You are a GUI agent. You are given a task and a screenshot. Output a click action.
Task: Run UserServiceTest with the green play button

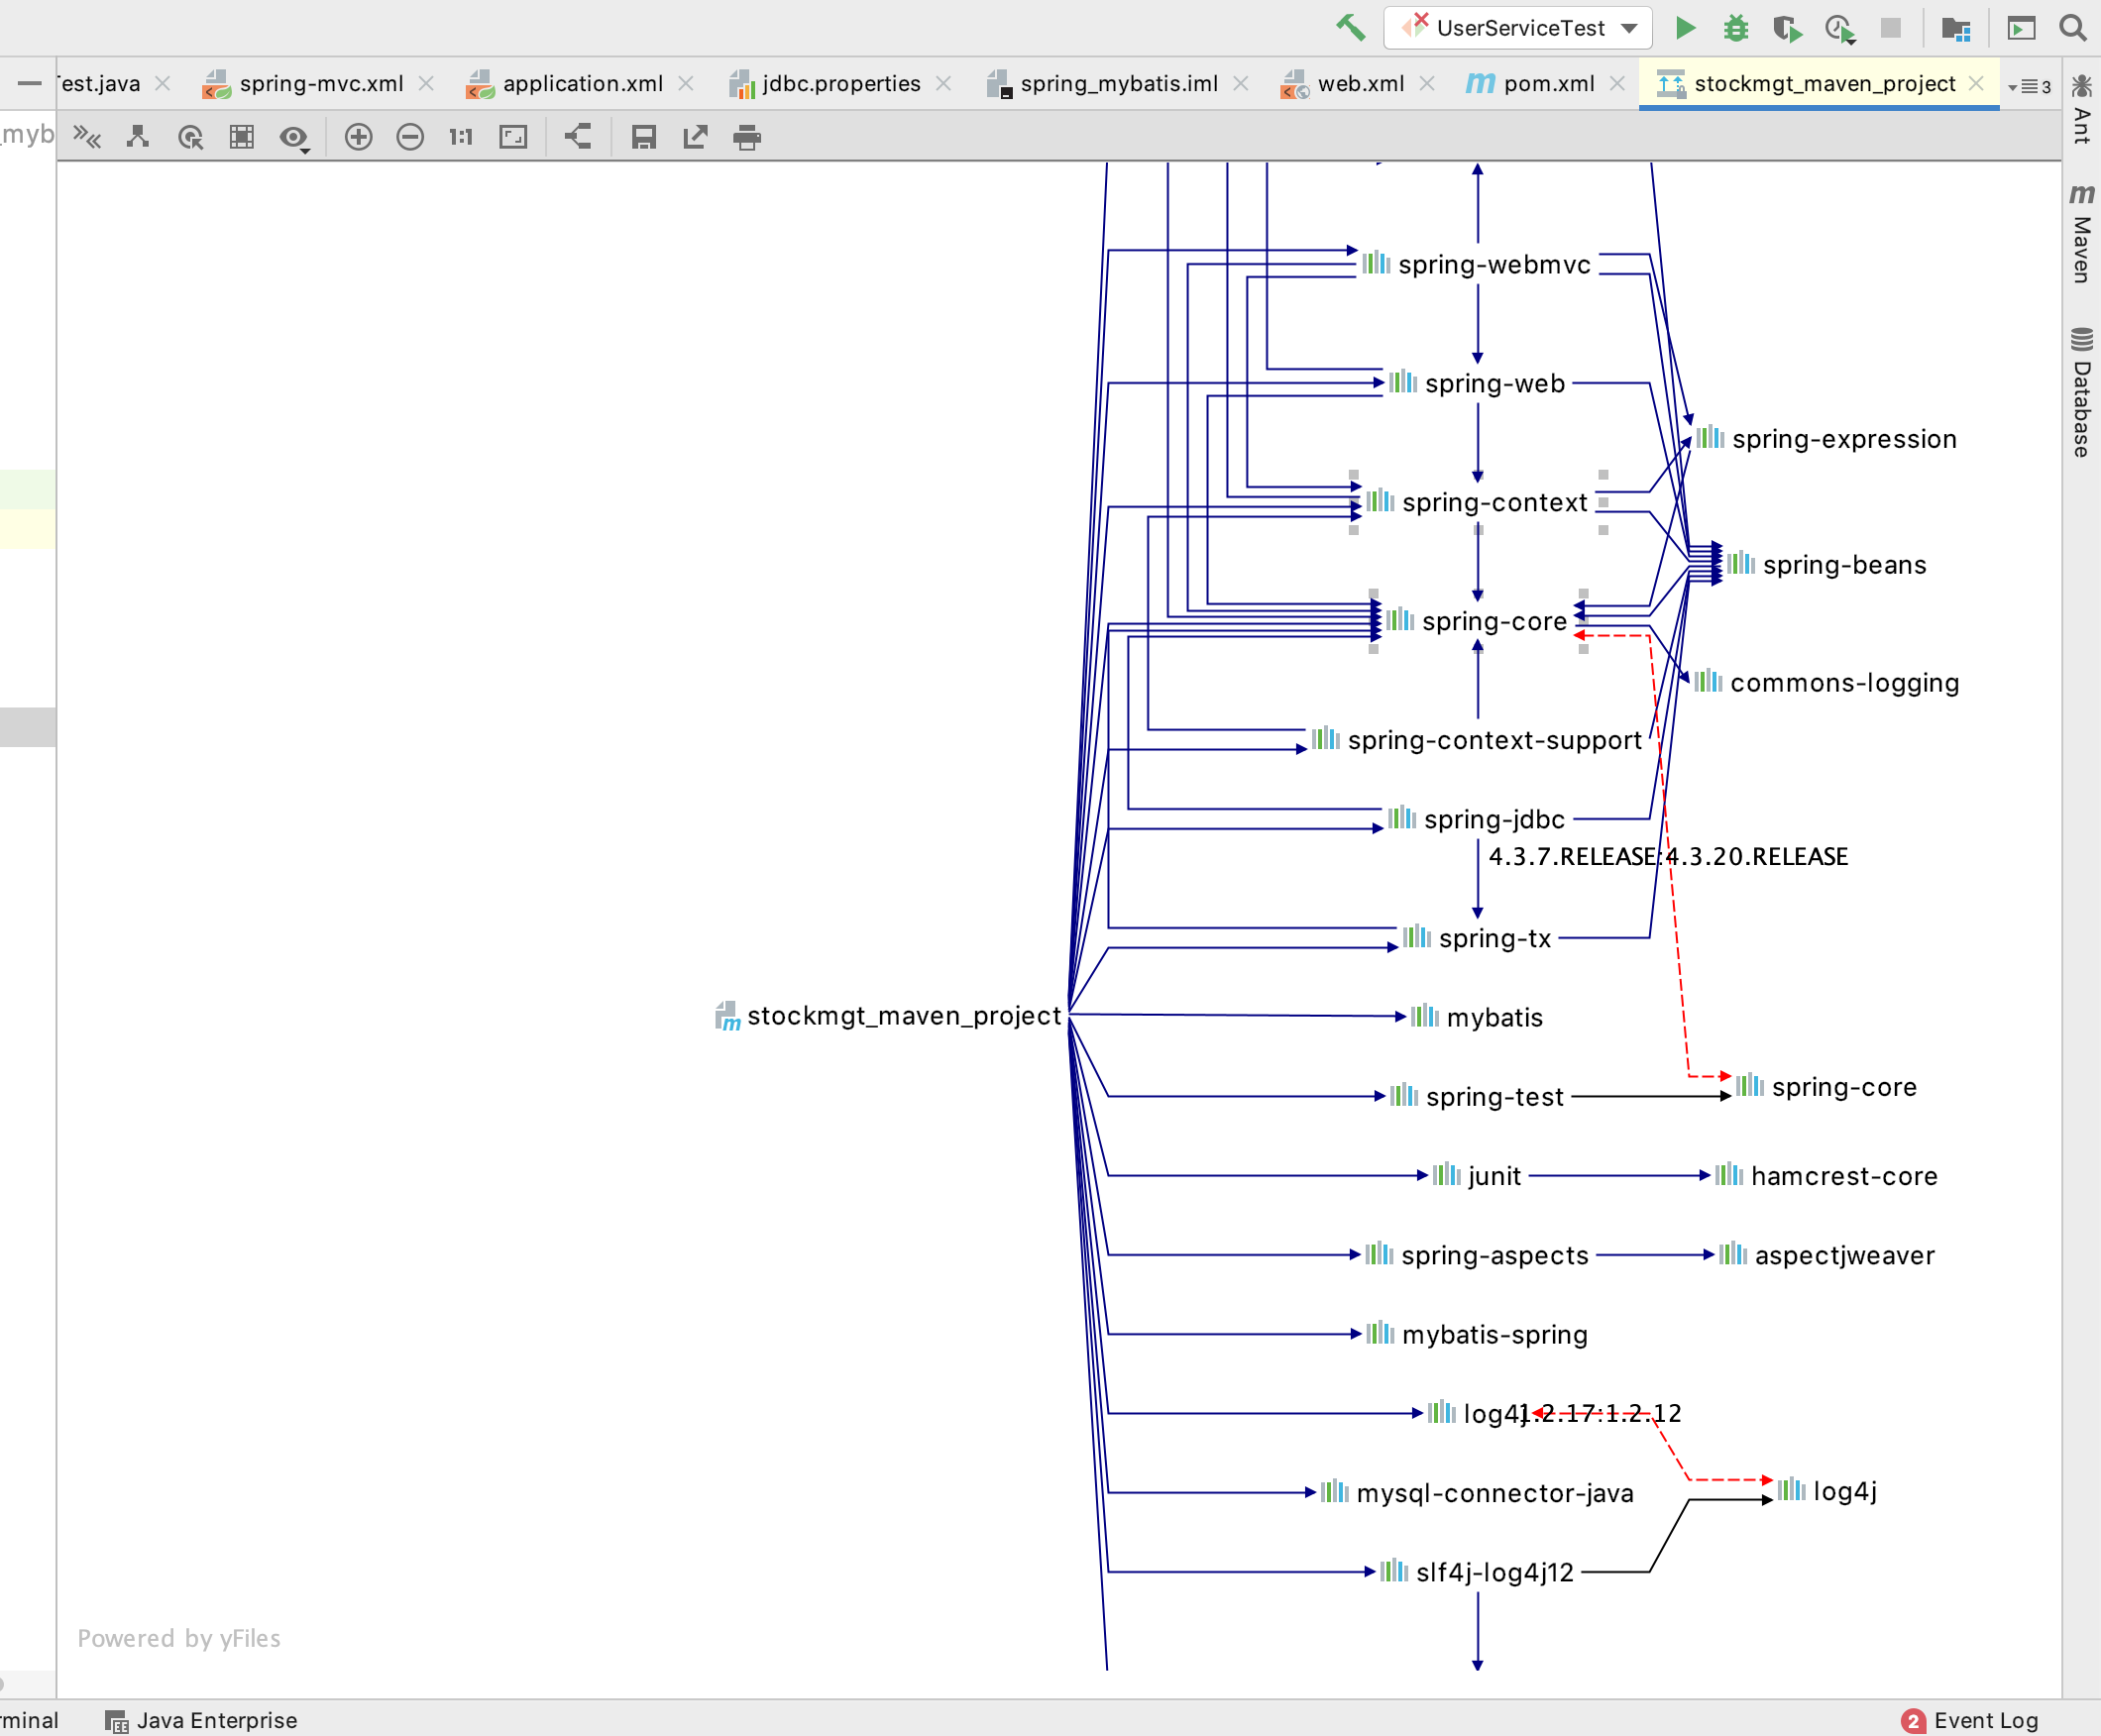coord(1685,28)
